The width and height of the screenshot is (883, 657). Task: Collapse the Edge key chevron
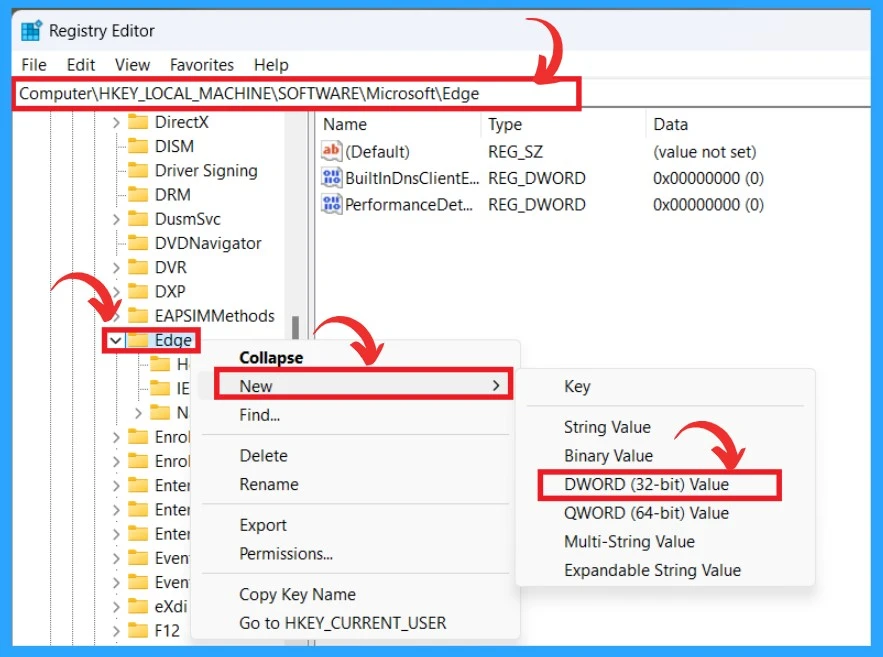coord(115,341)
